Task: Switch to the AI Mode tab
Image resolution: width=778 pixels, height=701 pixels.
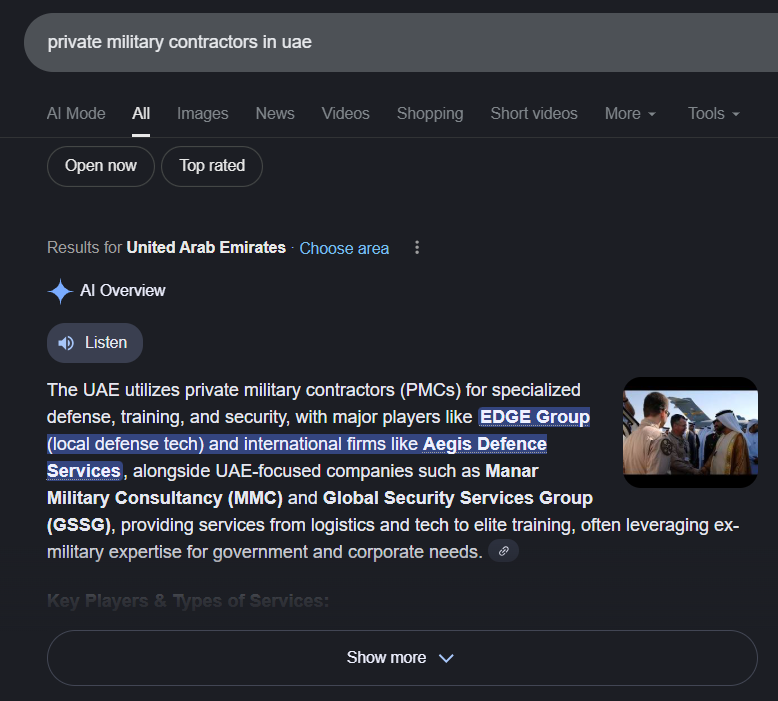Action: [76, 114]
